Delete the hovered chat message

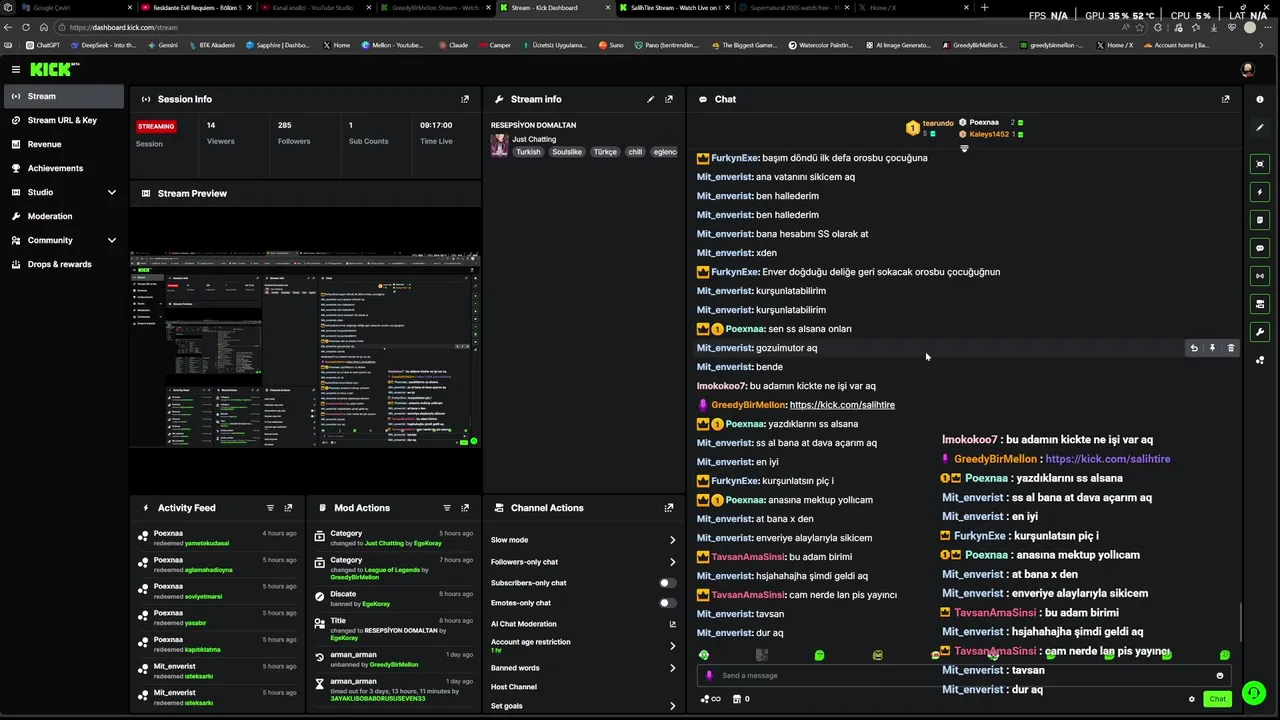click(1231, 348)
